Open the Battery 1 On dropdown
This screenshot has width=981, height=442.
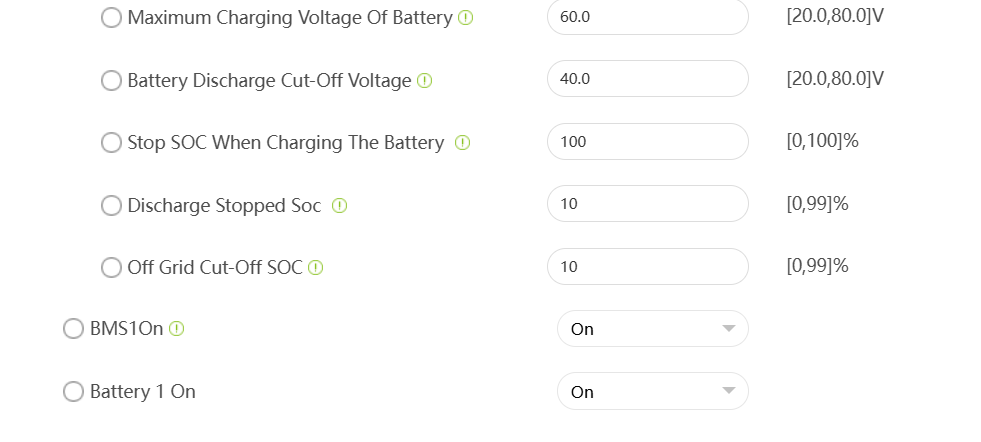tap(652, 392)
